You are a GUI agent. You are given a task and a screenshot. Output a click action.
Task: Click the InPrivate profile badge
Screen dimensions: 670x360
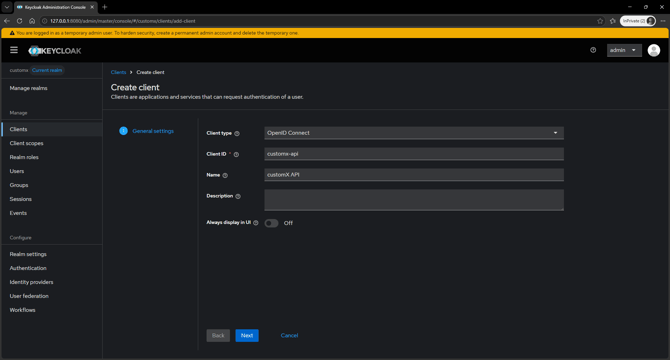point(638,21)
